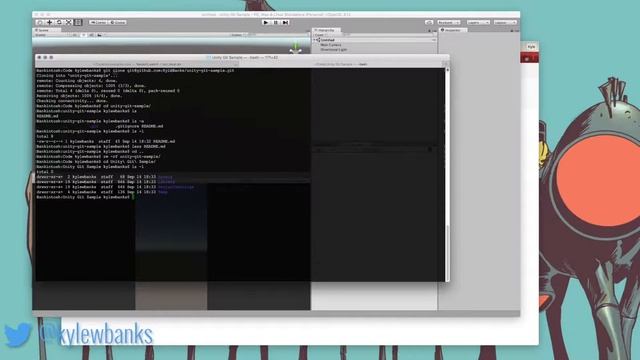Click ProjectSettings in the Terminal ls output
The height and width of the screenshot is (360, 640).
pyautogui.click(x=176, y=187)
